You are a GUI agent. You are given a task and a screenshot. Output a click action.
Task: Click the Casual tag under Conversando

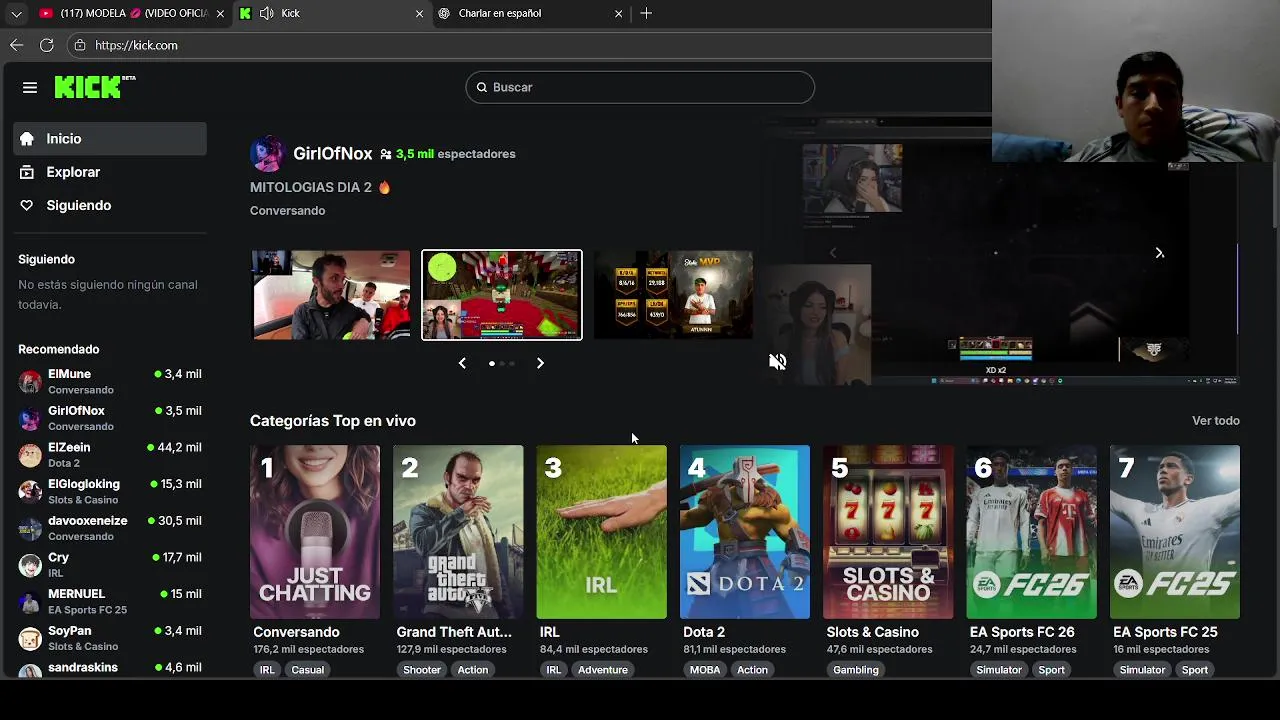tap(308, 670)
